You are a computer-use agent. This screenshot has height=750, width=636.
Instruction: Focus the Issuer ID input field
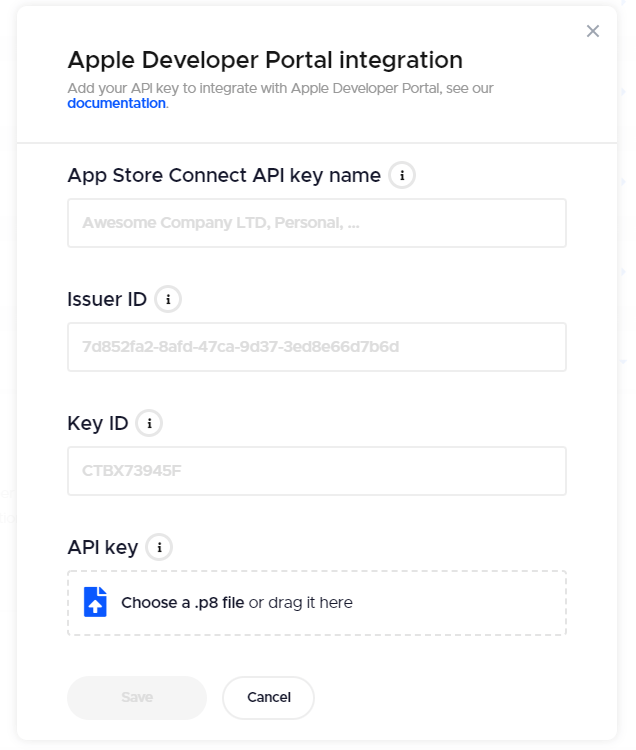[317, 347]
